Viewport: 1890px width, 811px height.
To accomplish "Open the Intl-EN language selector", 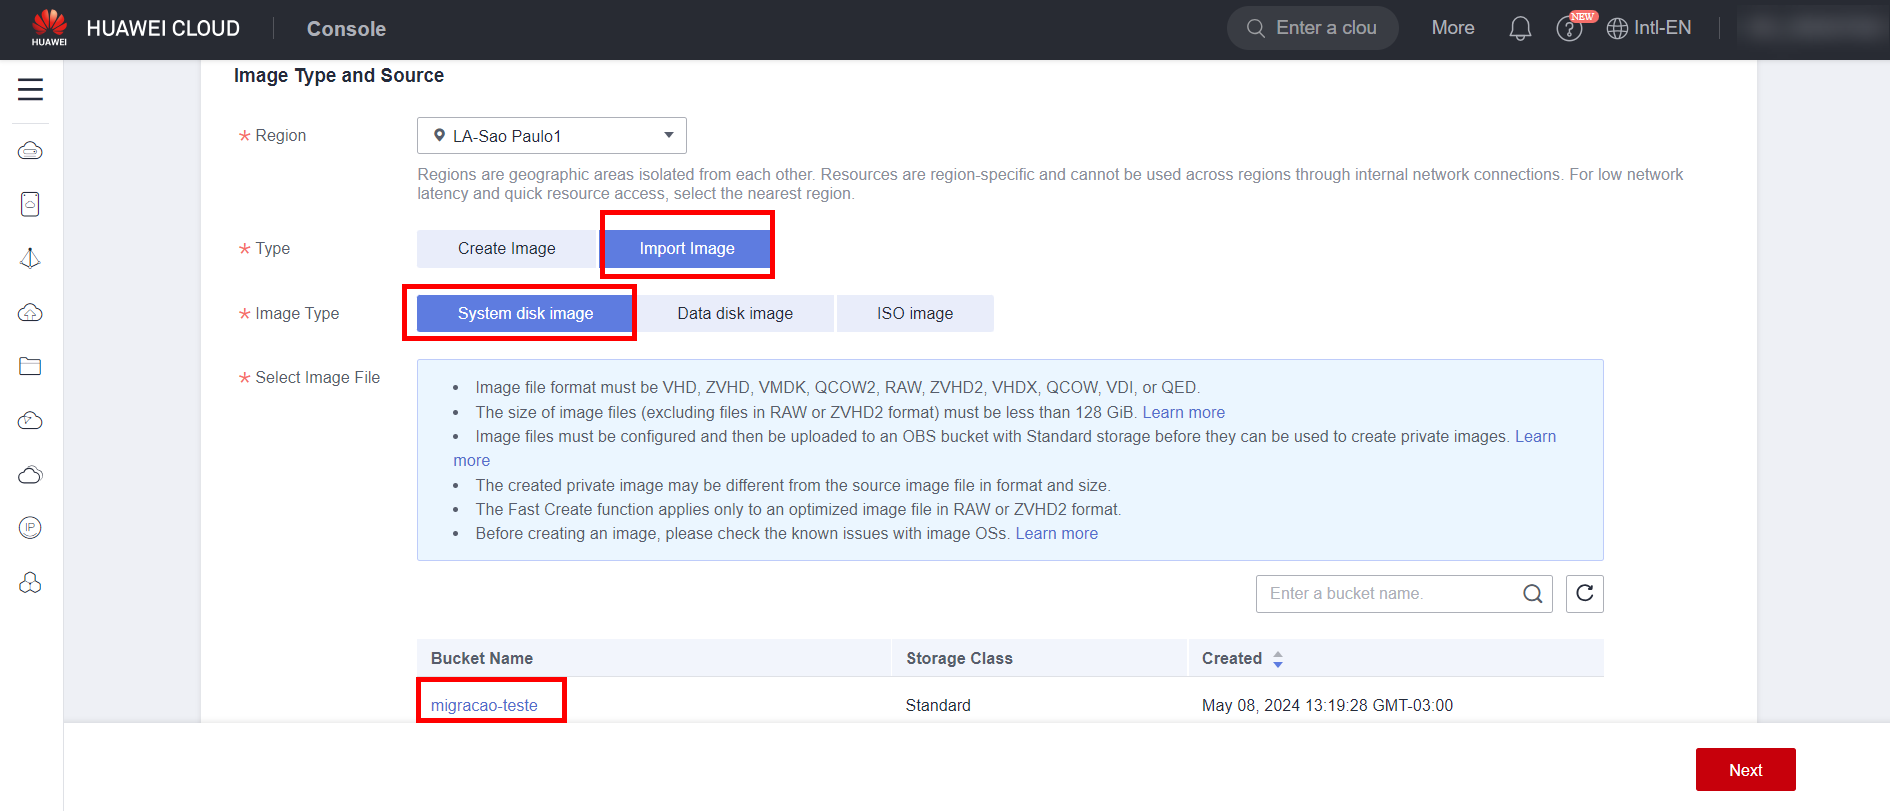I will (x=1649, y=29).
